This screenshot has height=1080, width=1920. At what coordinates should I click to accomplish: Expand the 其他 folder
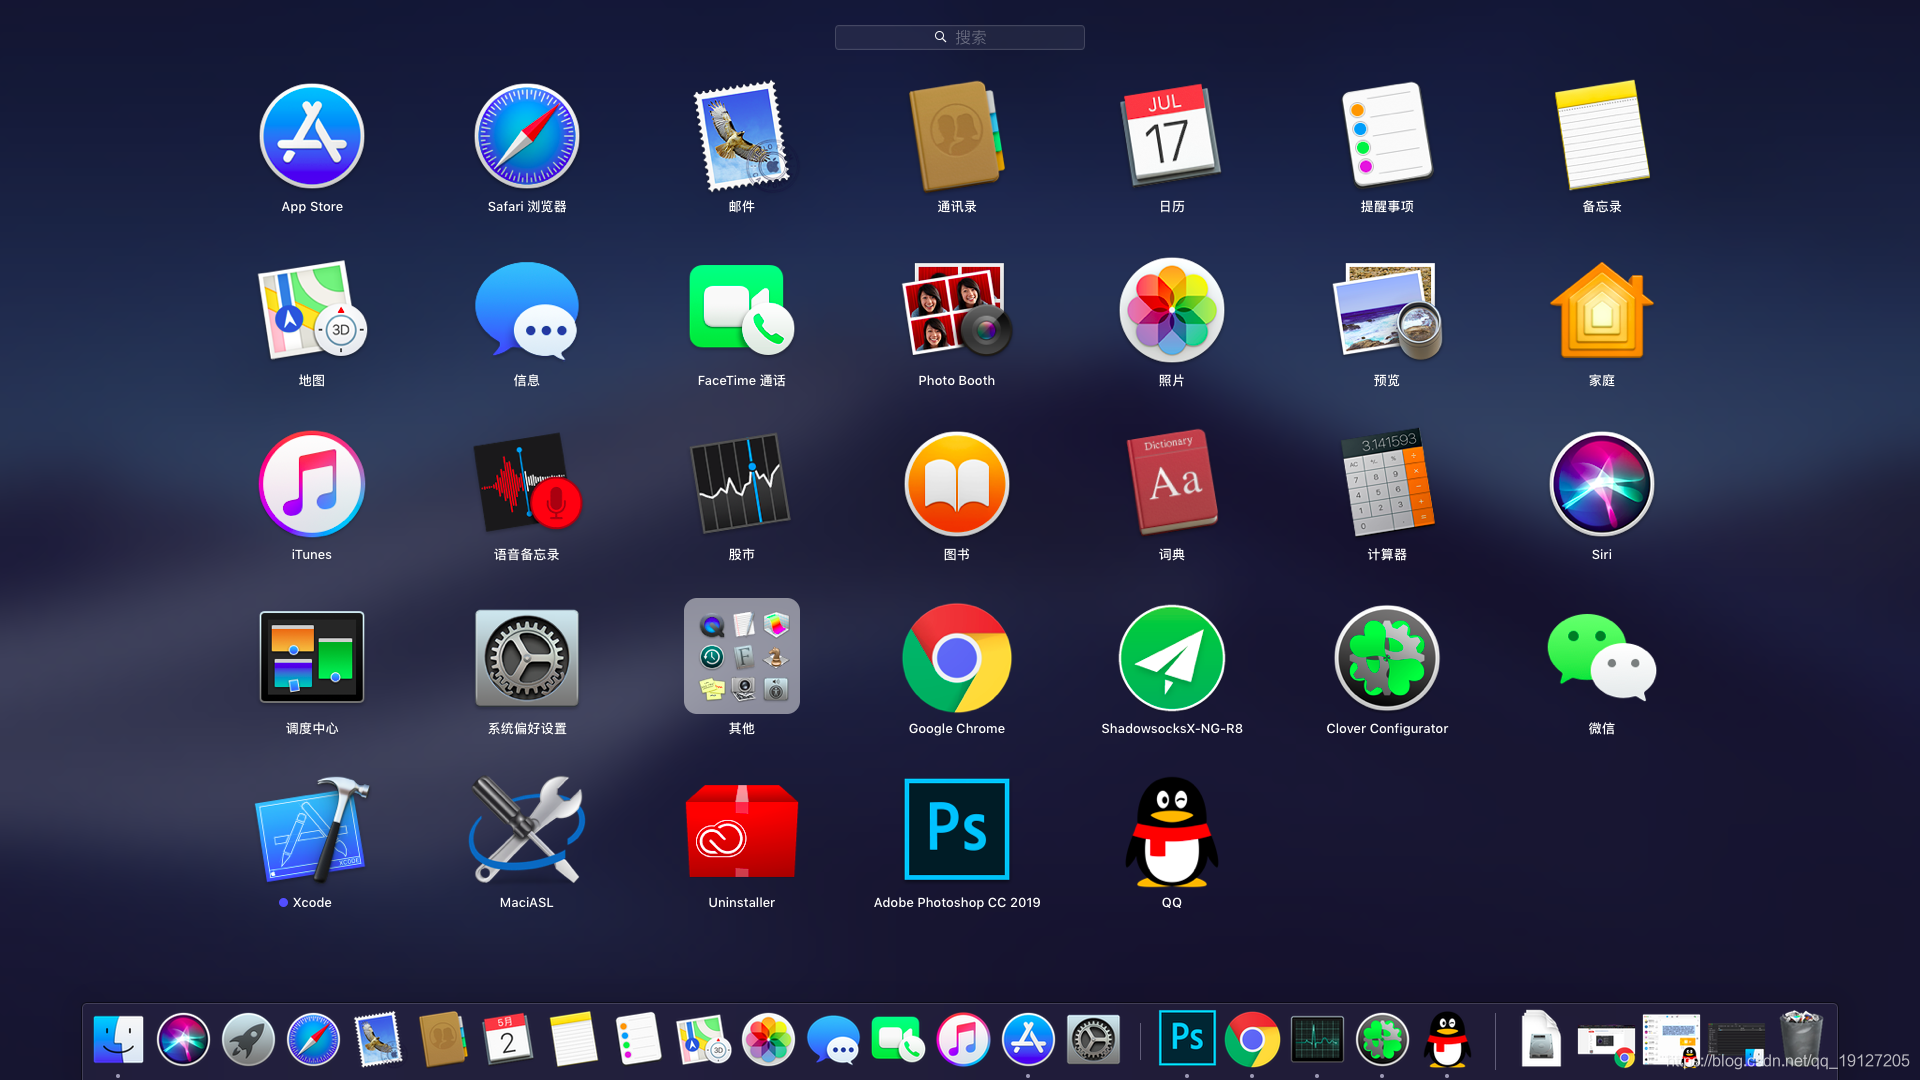pyautogui.click(x=741, y=657)
